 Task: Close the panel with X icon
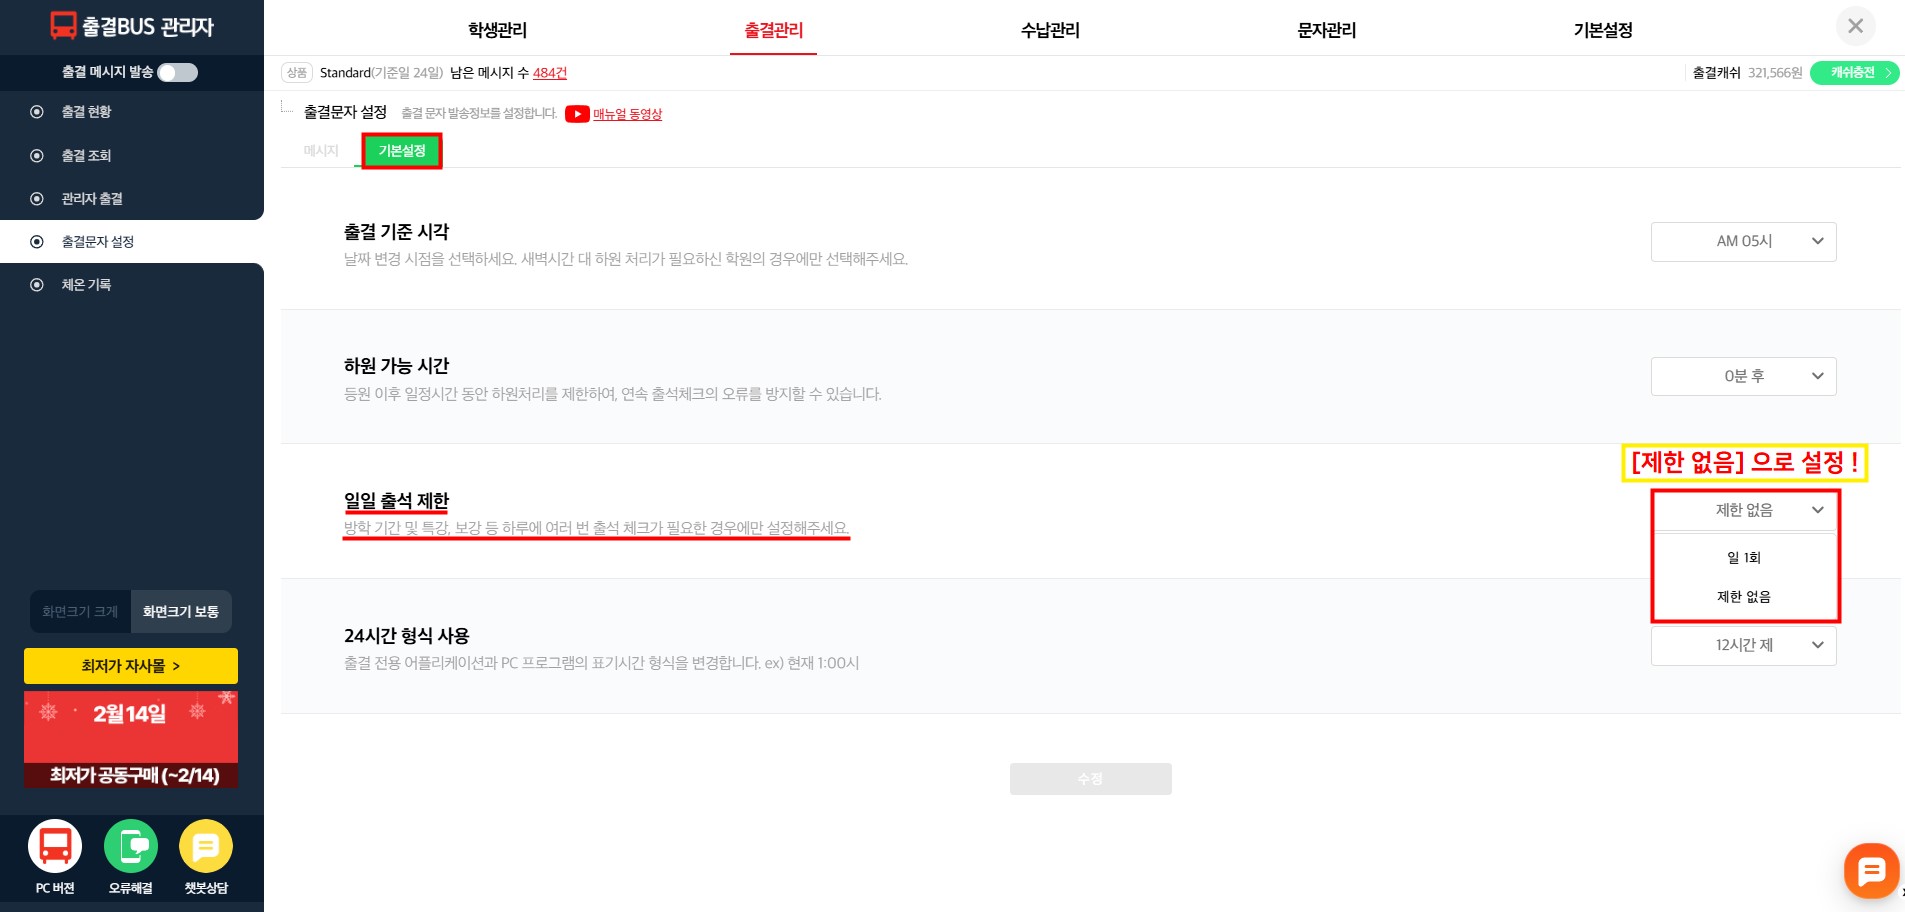pos(1855,26)
